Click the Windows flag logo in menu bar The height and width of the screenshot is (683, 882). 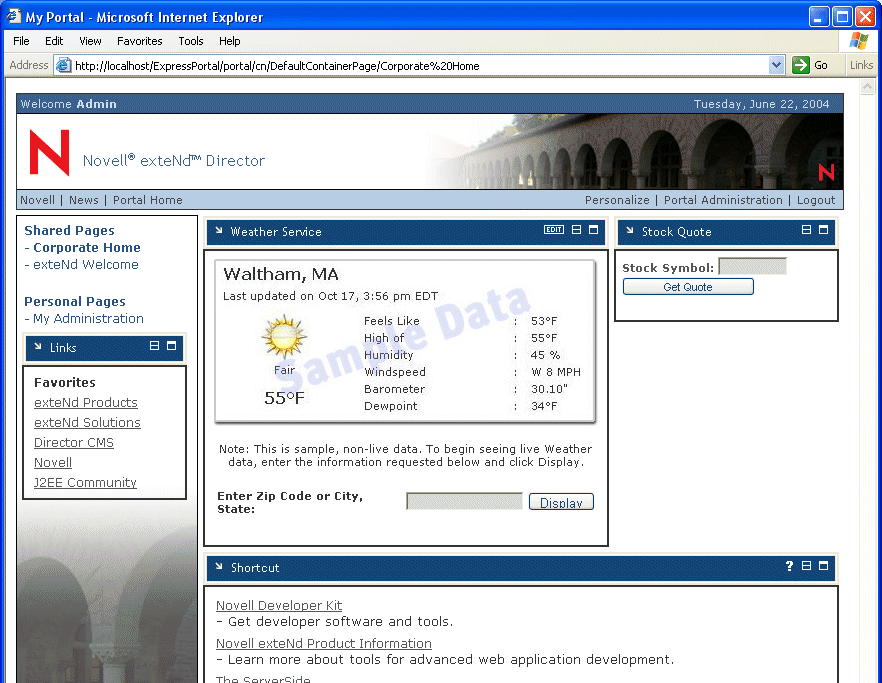(859, 41)
